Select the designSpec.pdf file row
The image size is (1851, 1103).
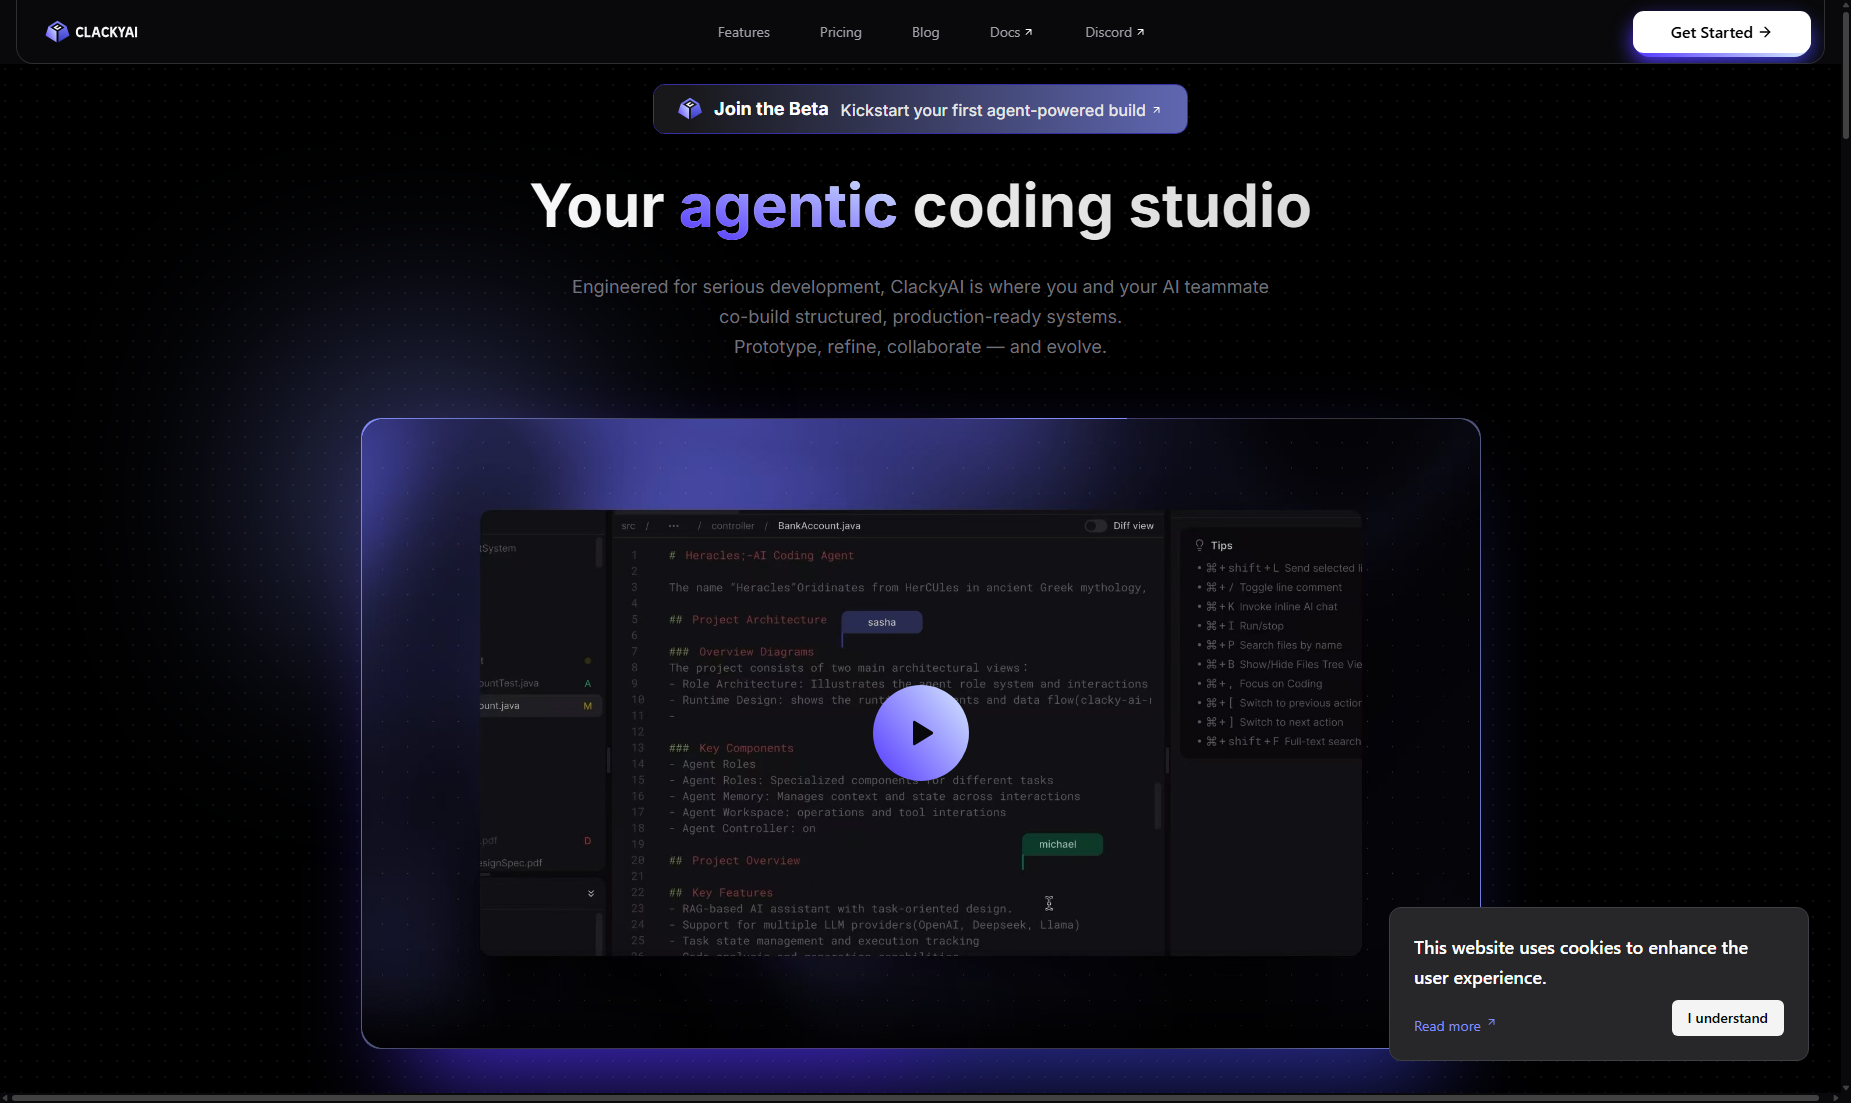[x=540, y=863]
